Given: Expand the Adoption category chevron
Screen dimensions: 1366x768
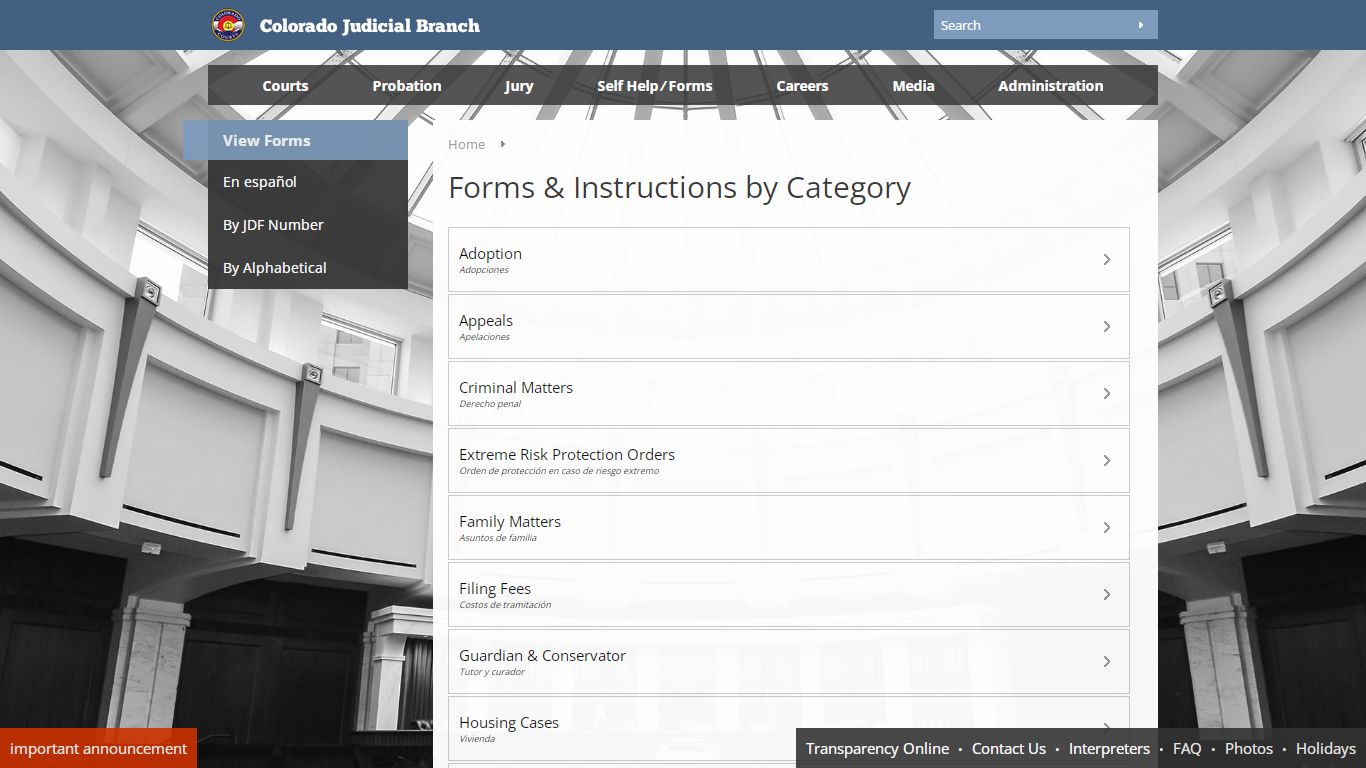Looking at the screenshot, I should point(1107,259).
